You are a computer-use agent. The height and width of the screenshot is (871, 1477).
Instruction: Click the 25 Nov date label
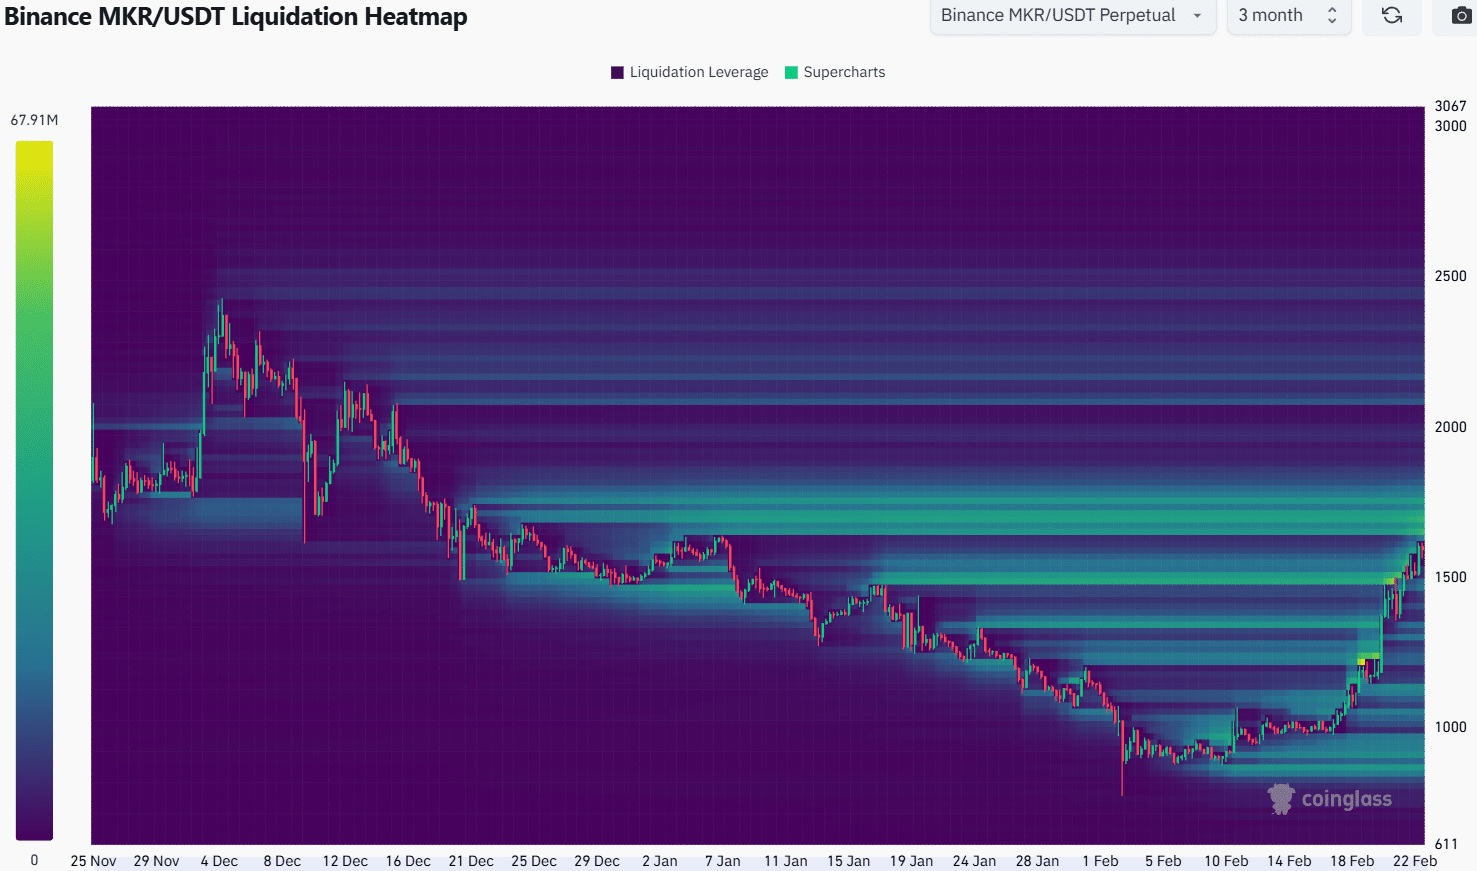click(x=93, y=861)
